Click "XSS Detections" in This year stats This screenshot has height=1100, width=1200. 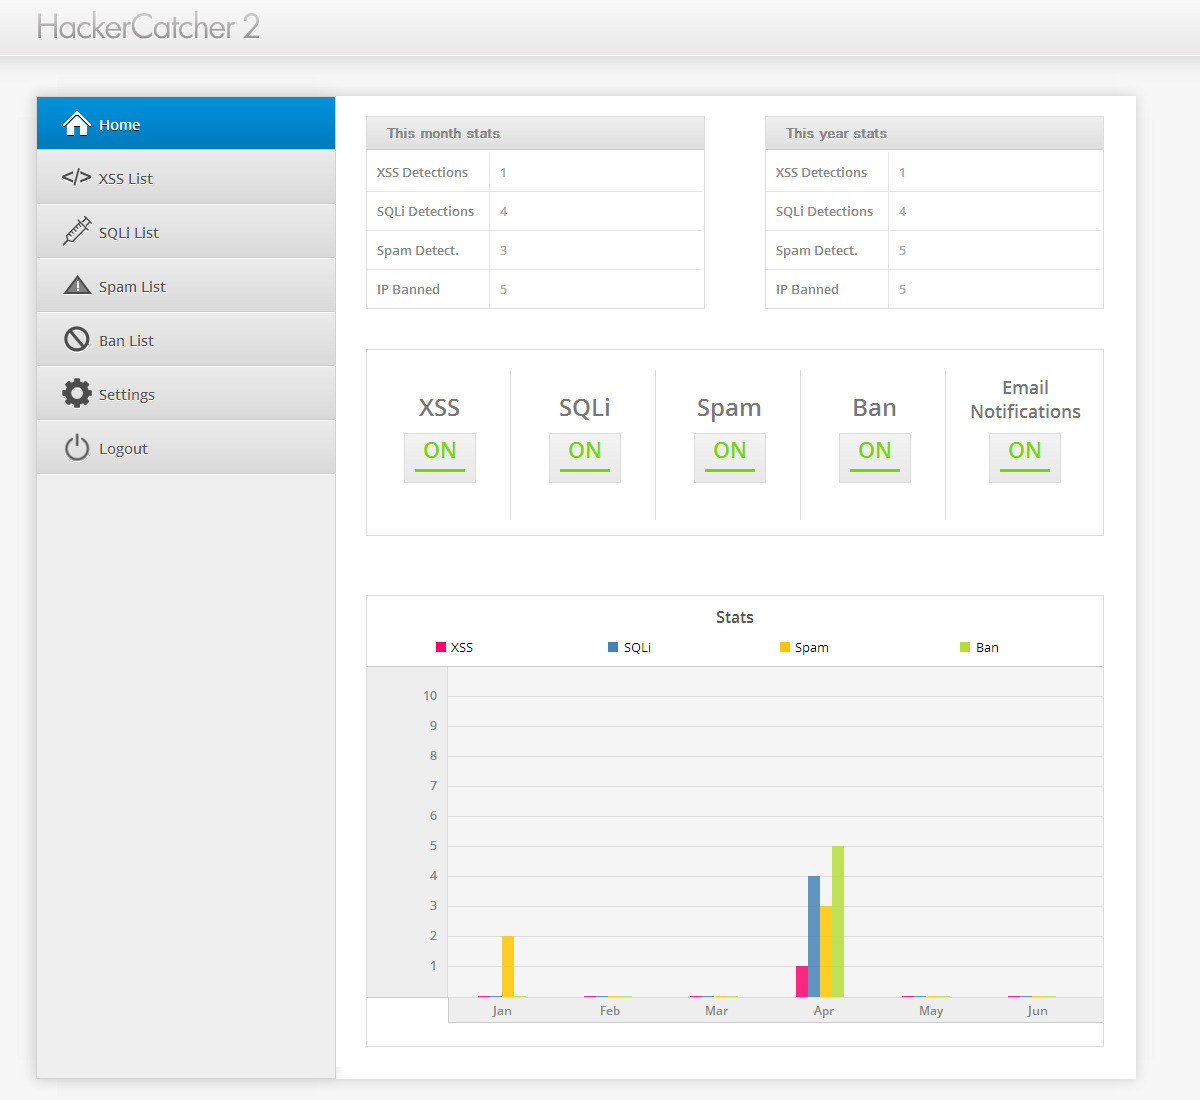click(821, 172)
